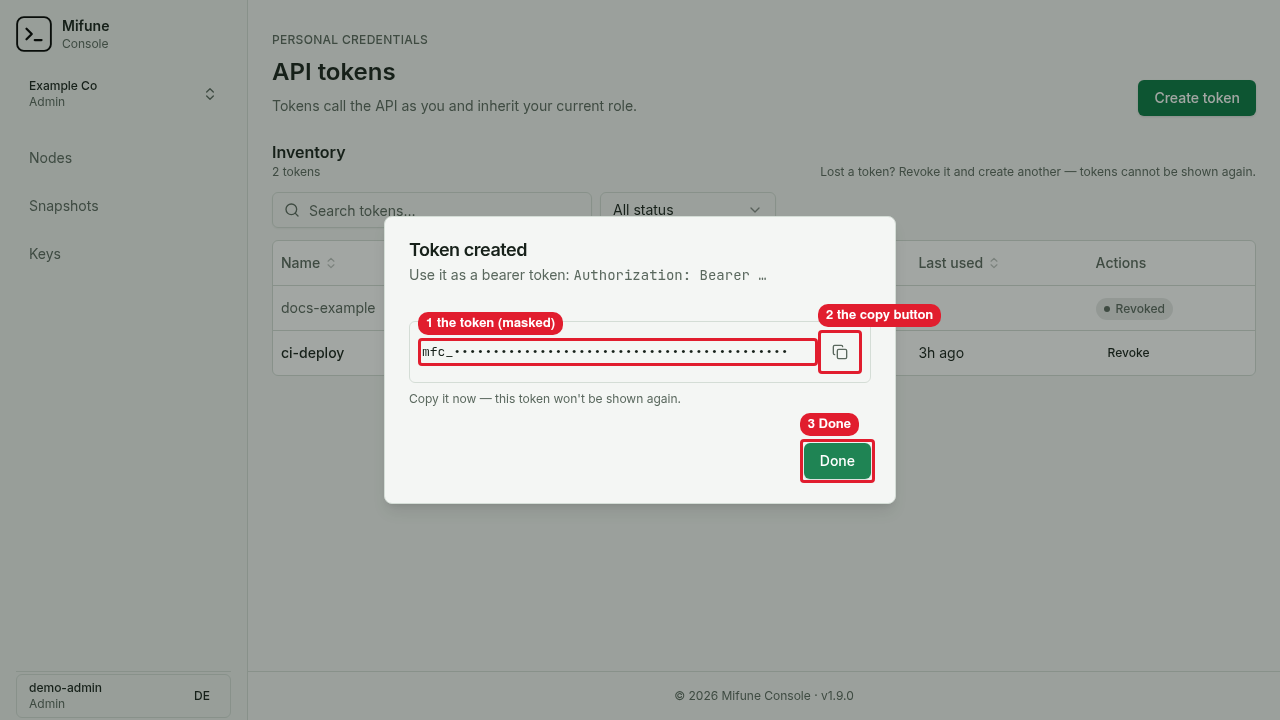The width and height of the screenshot is (1280, 720).
Task: Click the DE avatar initials
Action: pos(202,696)
